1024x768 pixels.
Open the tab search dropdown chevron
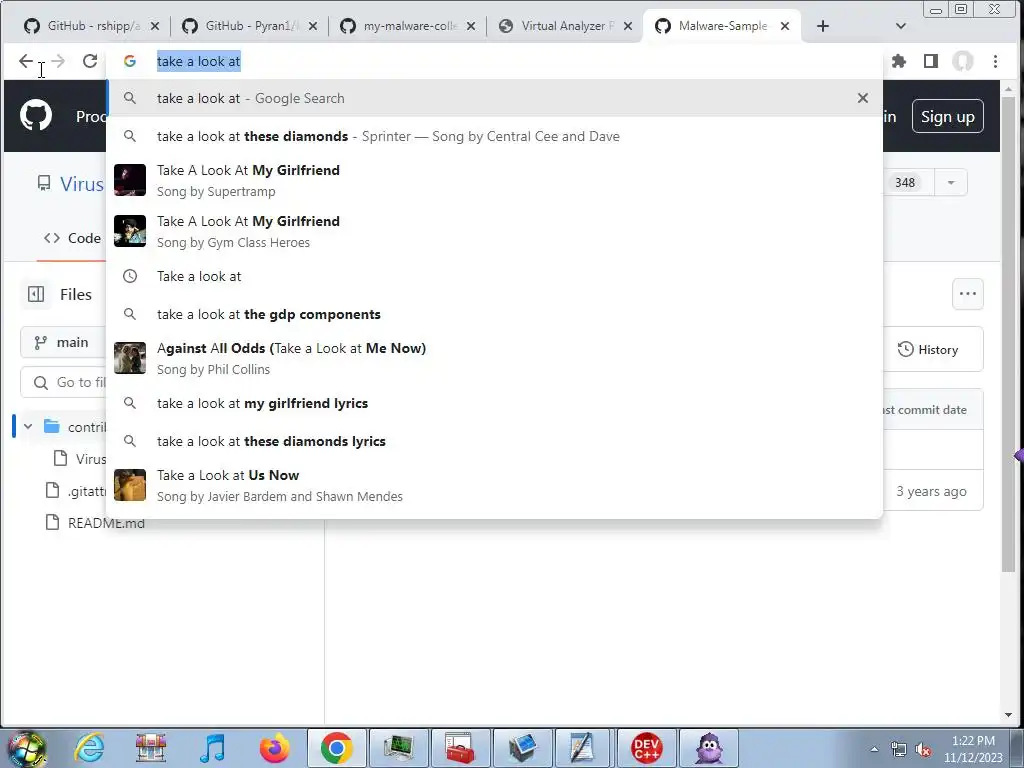click(901, 26)
